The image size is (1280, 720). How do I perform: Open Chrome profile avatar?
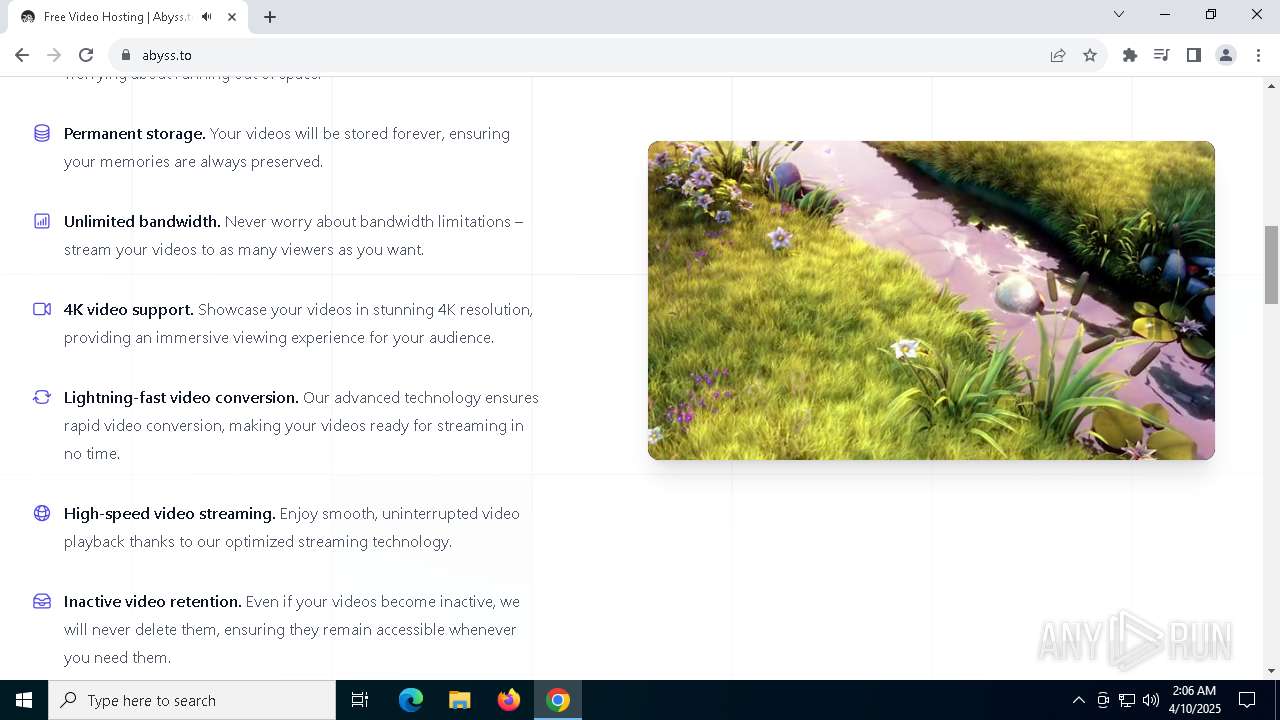pos(1226,55)
